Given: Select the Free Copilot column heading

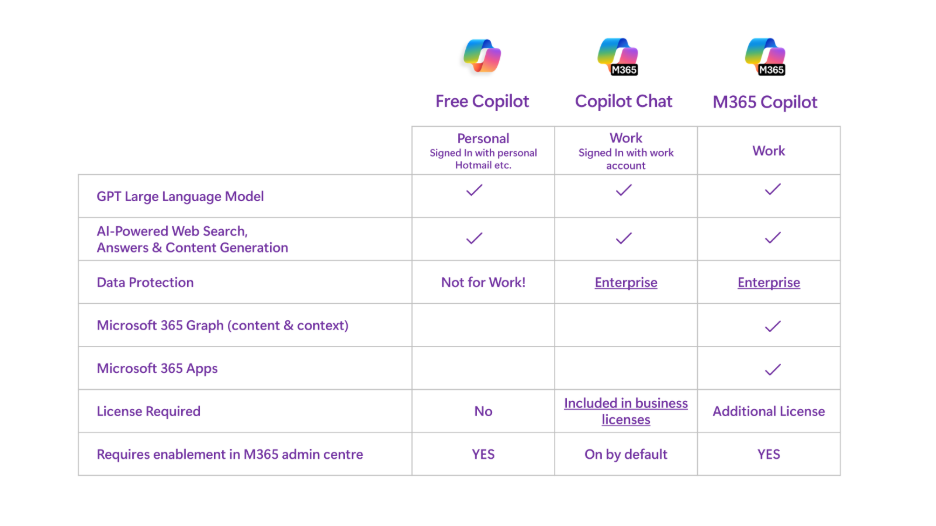Looking at the screenshot, I should (482, 101).
